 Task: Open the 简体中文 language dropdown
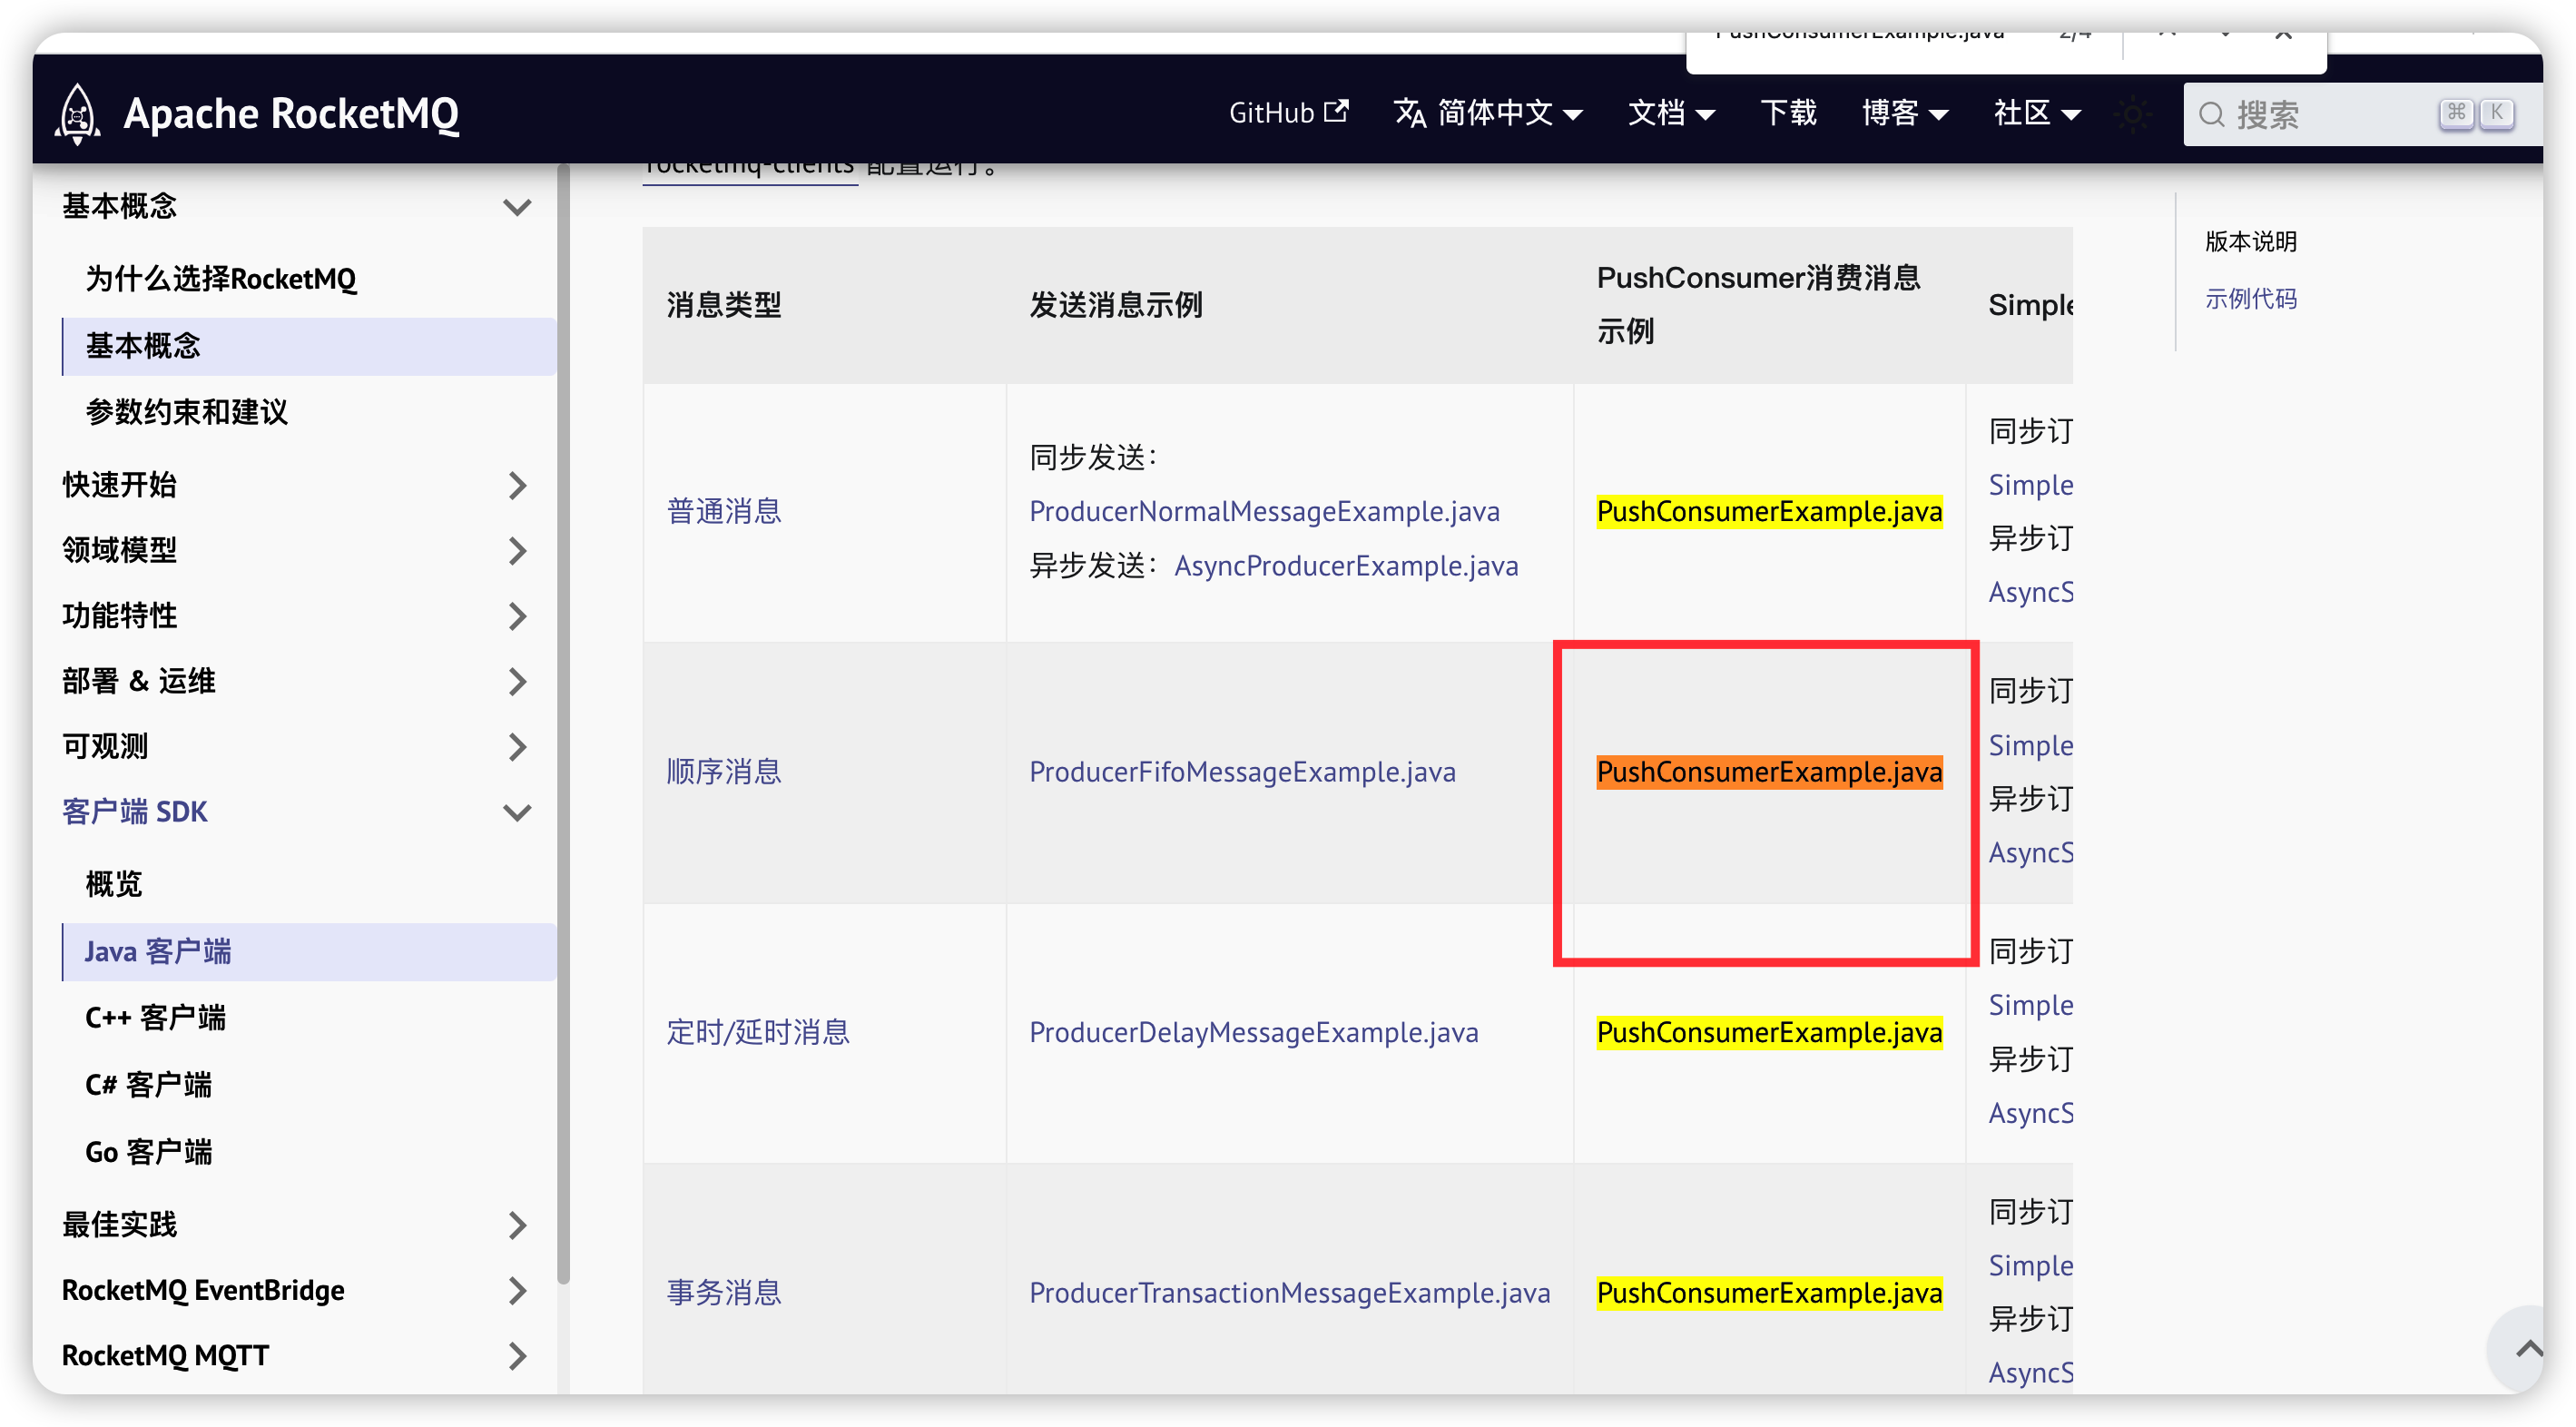point(1488,113)
